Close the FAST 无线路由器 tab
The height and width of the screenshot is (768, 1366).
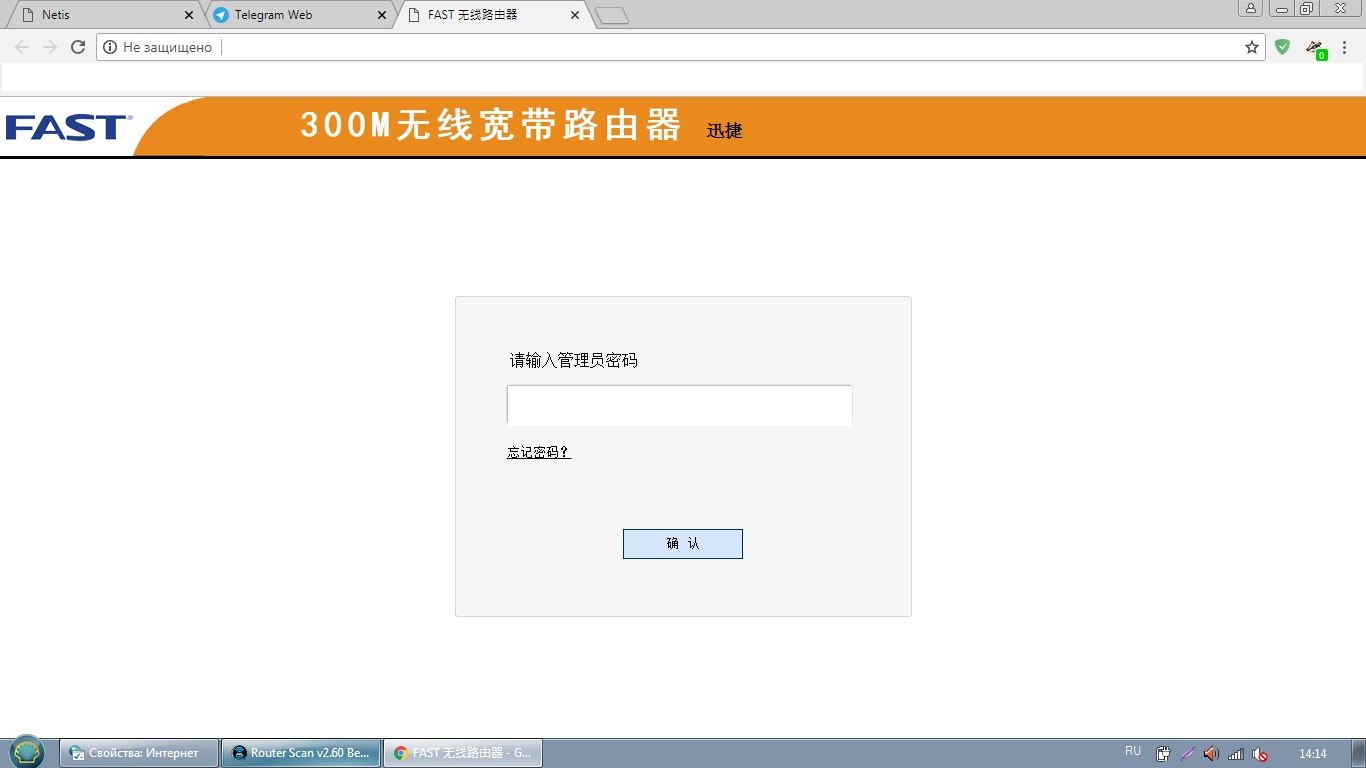[x=574, y=15]
